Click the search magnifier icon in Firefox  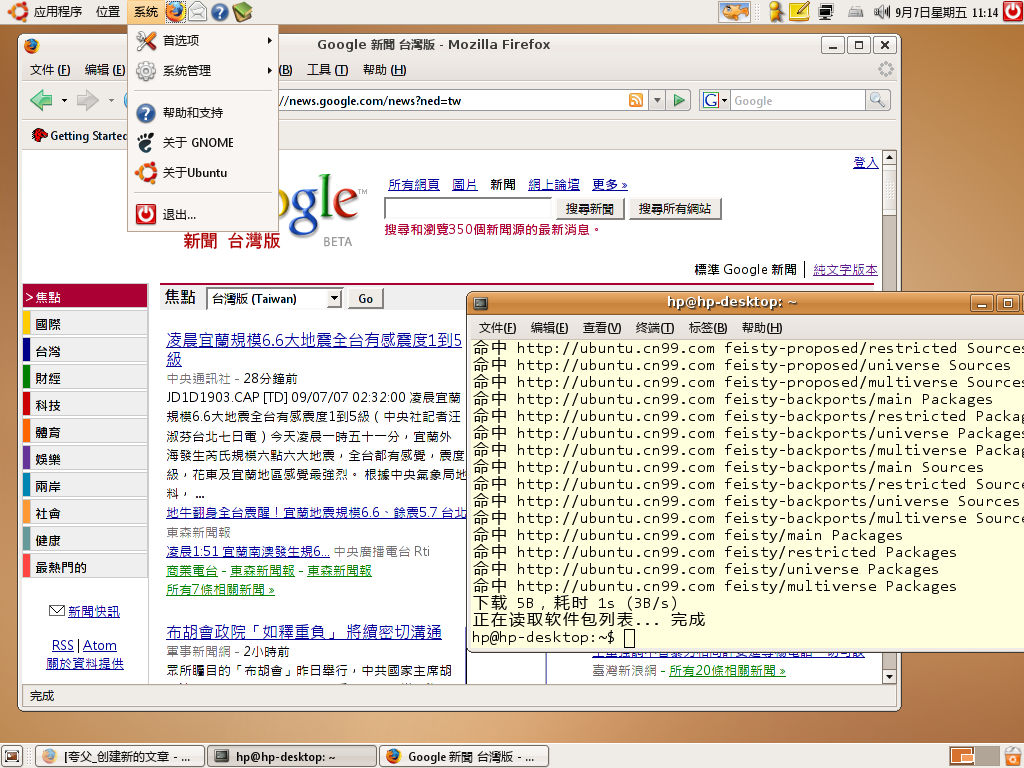tap(877, 100)
